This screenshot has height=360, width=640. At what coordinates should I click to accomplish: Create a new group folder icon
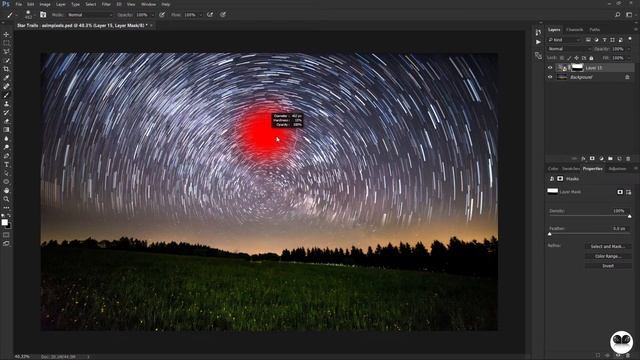pyautogui.click(x=610, y=158)
